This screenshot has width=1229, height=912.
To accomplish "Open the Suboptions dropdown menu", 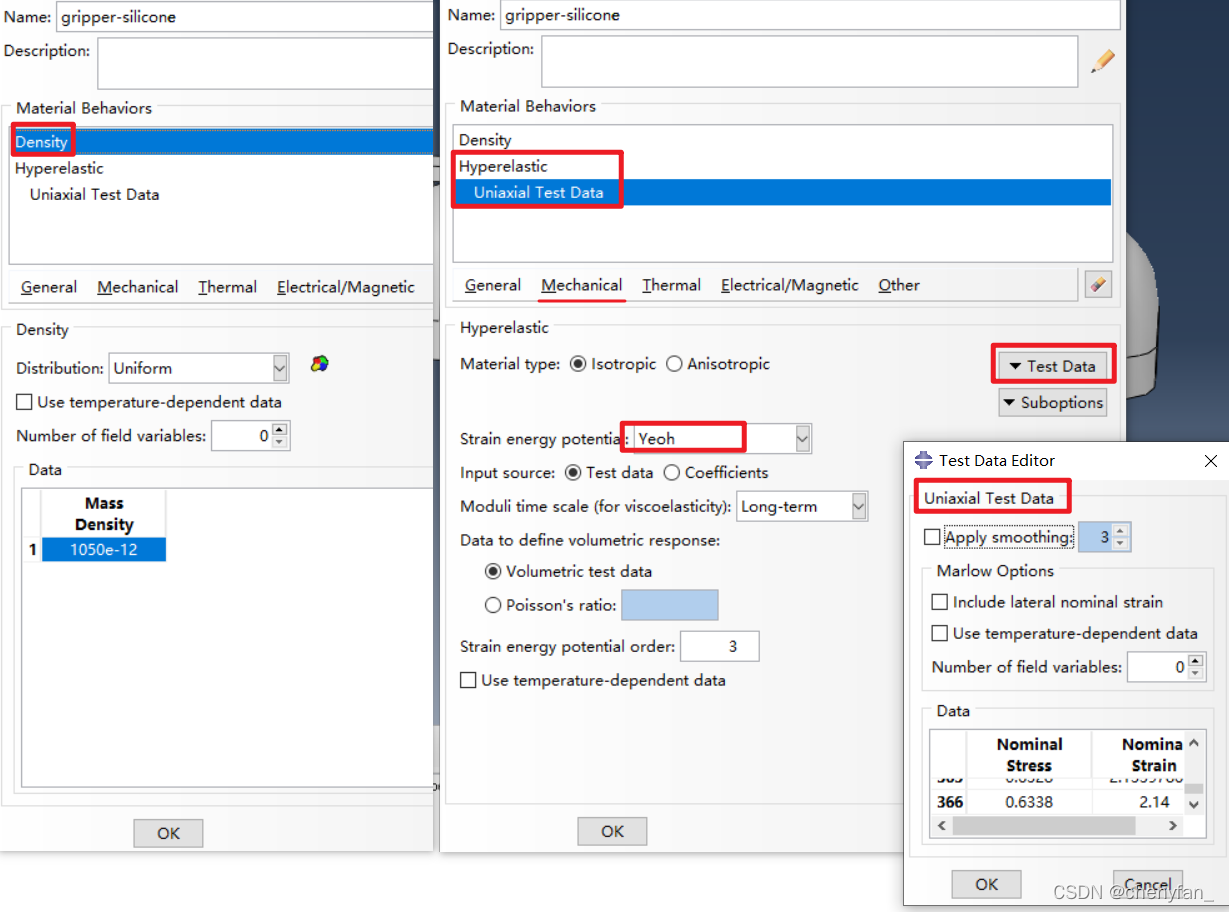I will pos(1052,403).
